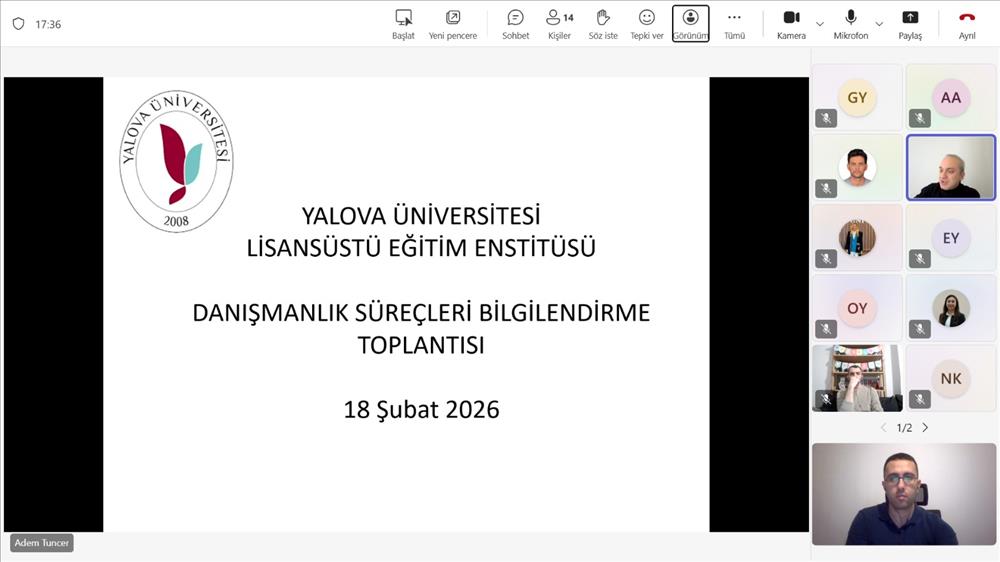The width and height of the screenshot is (1000, 562).
Task: Open Yeni pencere pop-out
Action: tap(452, 24)
